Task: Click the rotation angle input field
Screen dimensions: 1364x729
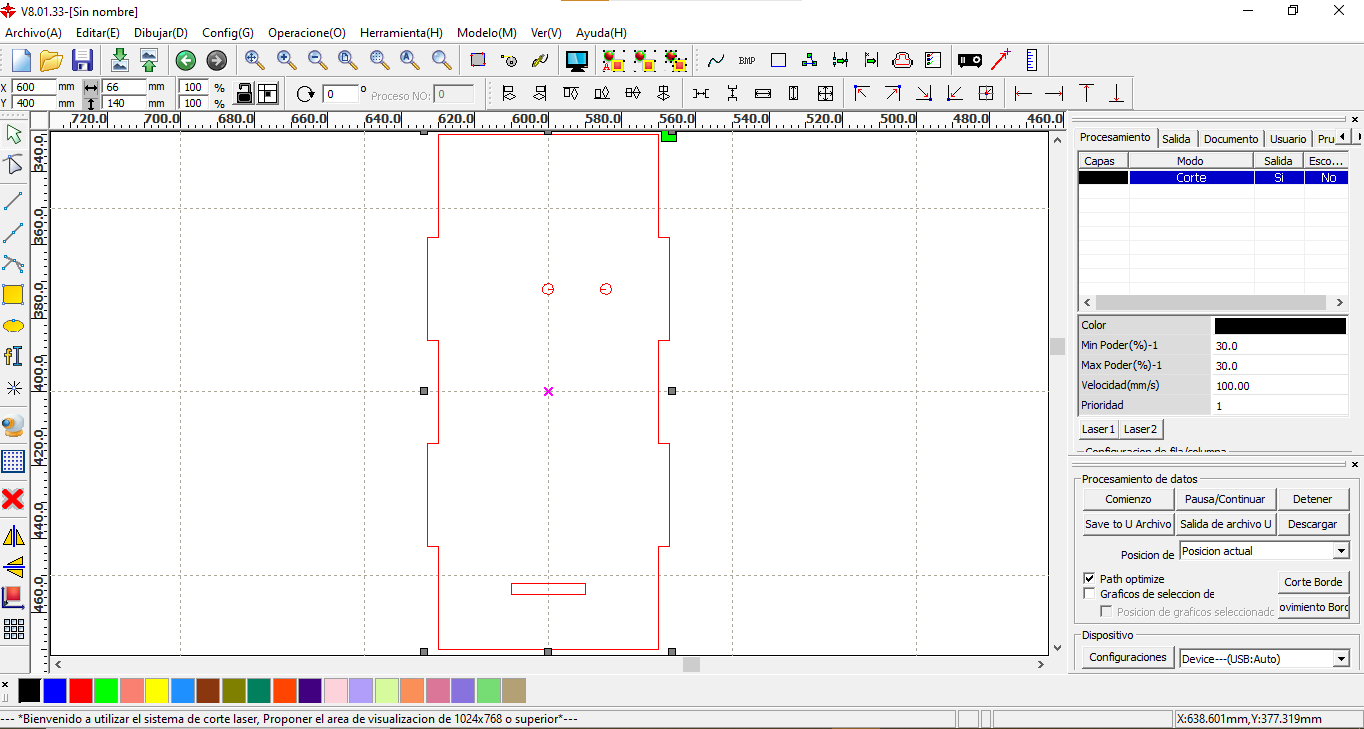Action: coord(341,94)
